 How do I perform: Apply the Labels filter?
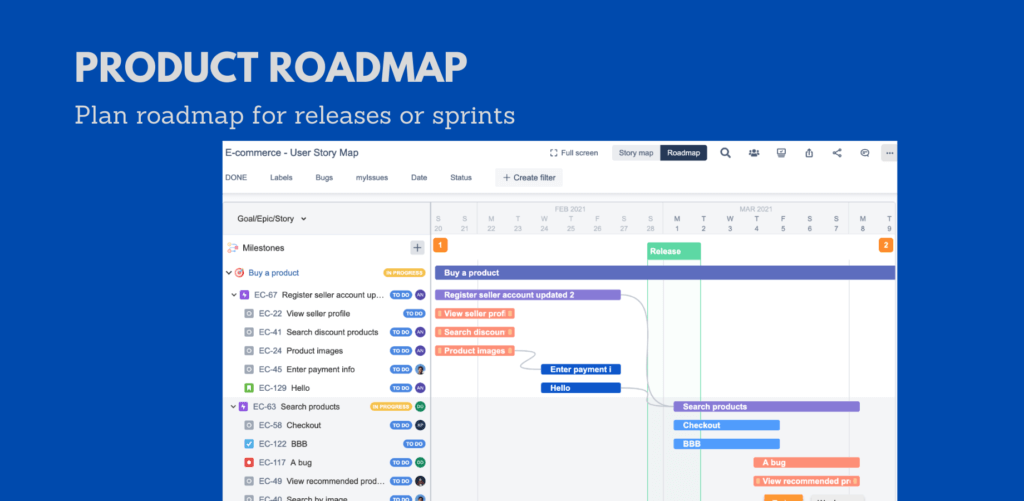coord(281,178)
